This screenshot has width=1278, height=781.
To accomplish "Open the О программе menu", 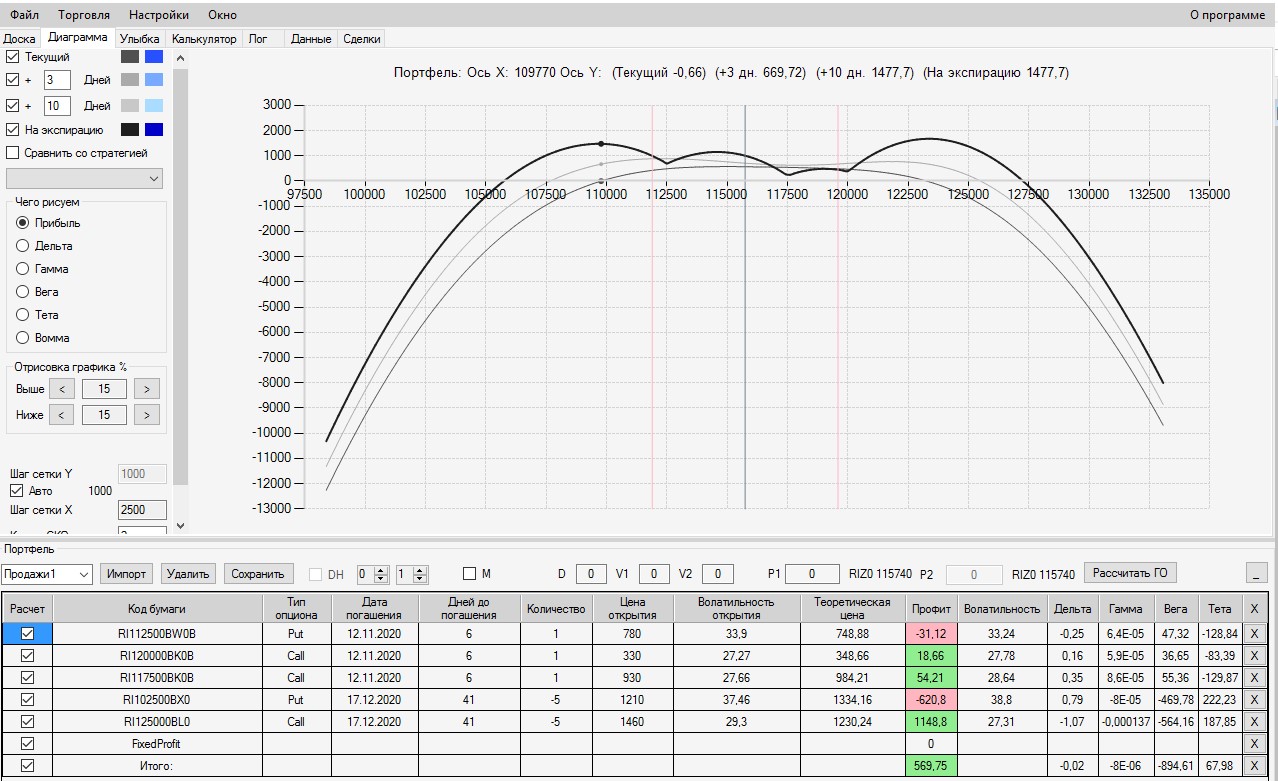I will 1227,15.
